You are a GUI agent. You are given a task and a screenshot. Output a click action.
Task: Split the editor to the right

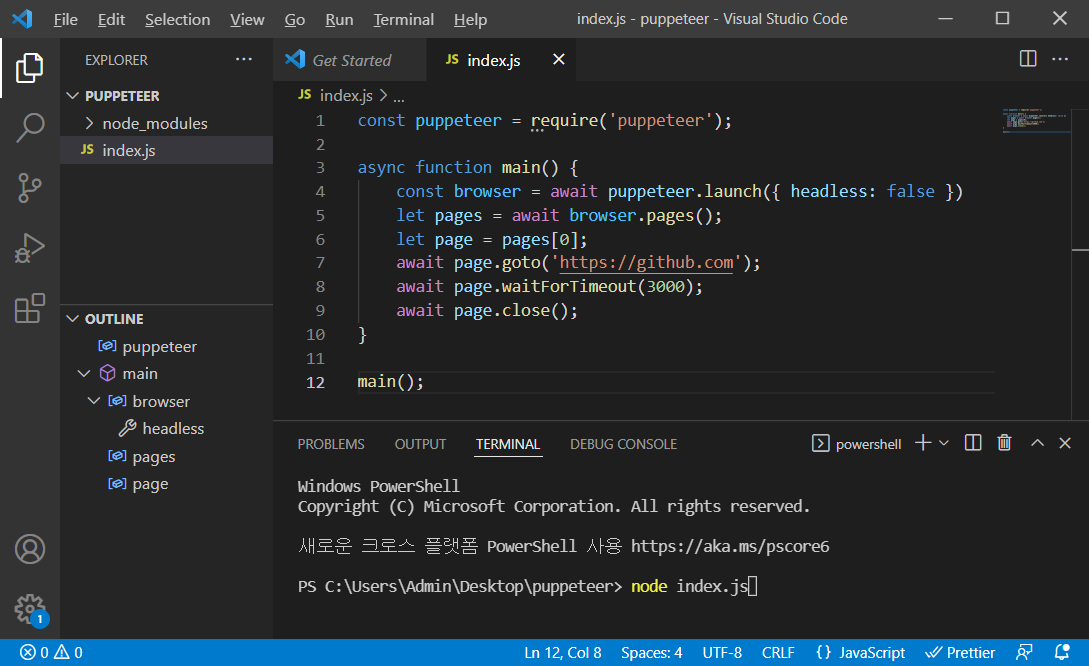click(x=1028, y=59)
